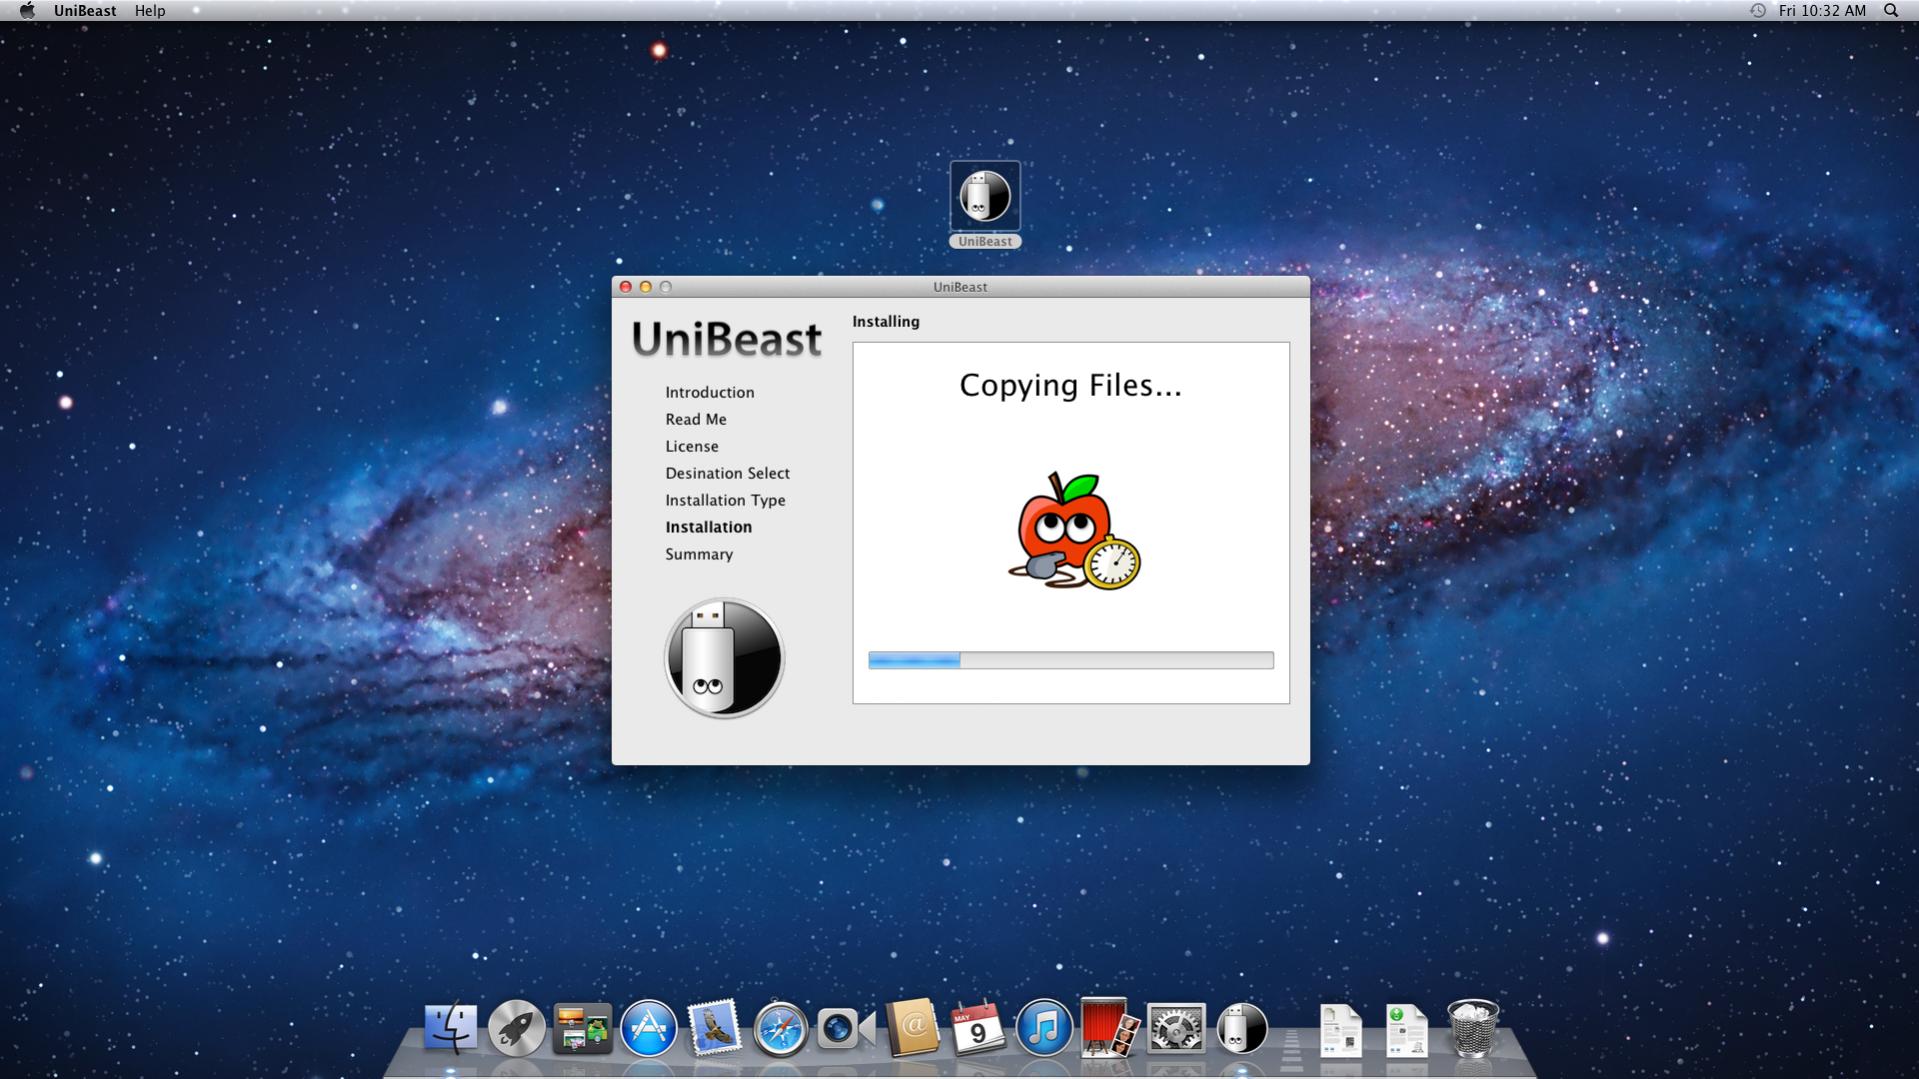Open Mail stamp icon in dock
The width and height of the screenshot is (1919, 1079).
[714, 1028]
